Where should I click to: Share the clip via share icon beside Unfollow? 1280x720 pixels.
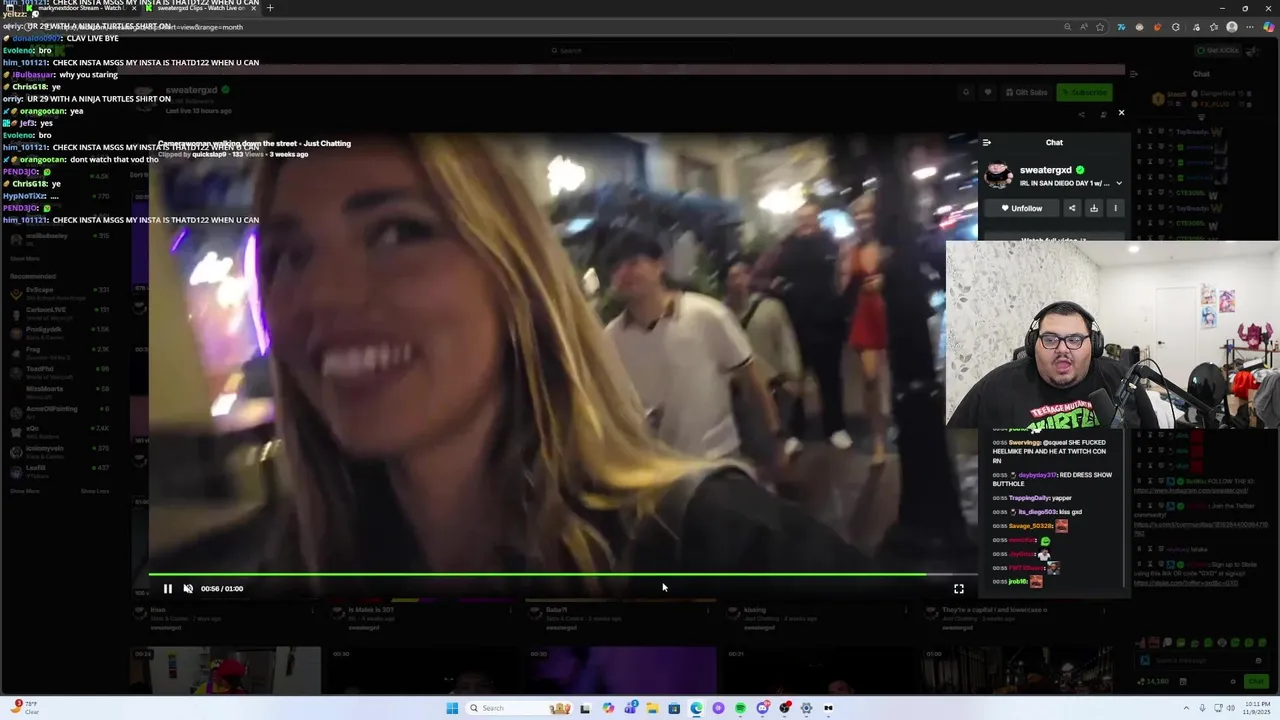(x=1072, y=208)
